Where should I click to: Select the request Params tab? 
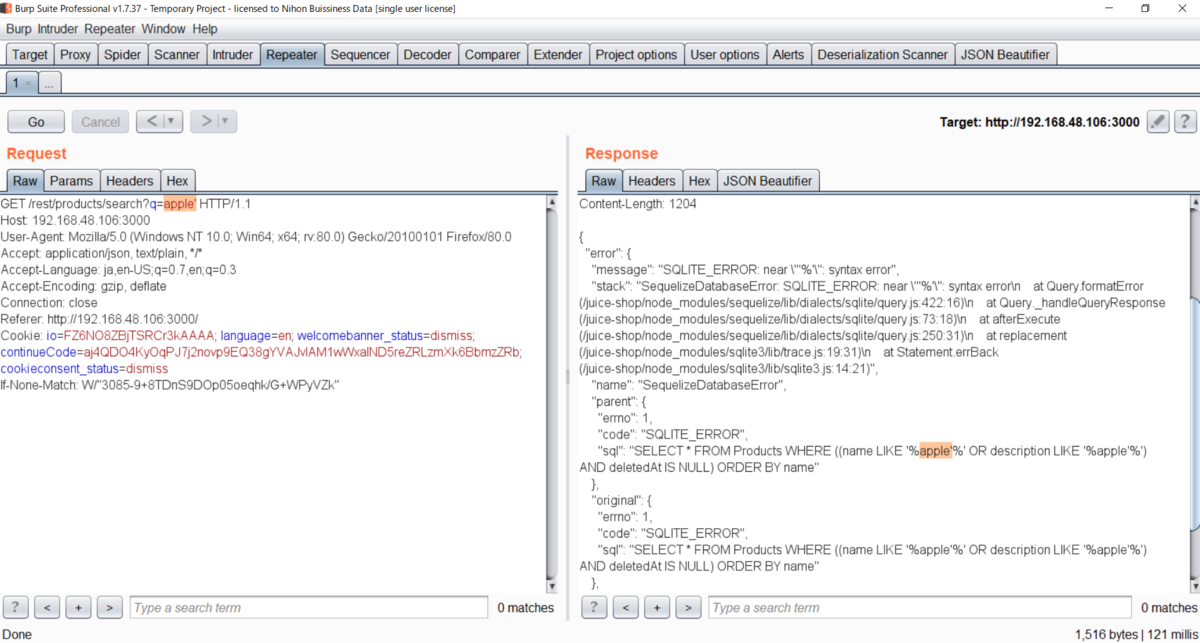pos(72,181)
